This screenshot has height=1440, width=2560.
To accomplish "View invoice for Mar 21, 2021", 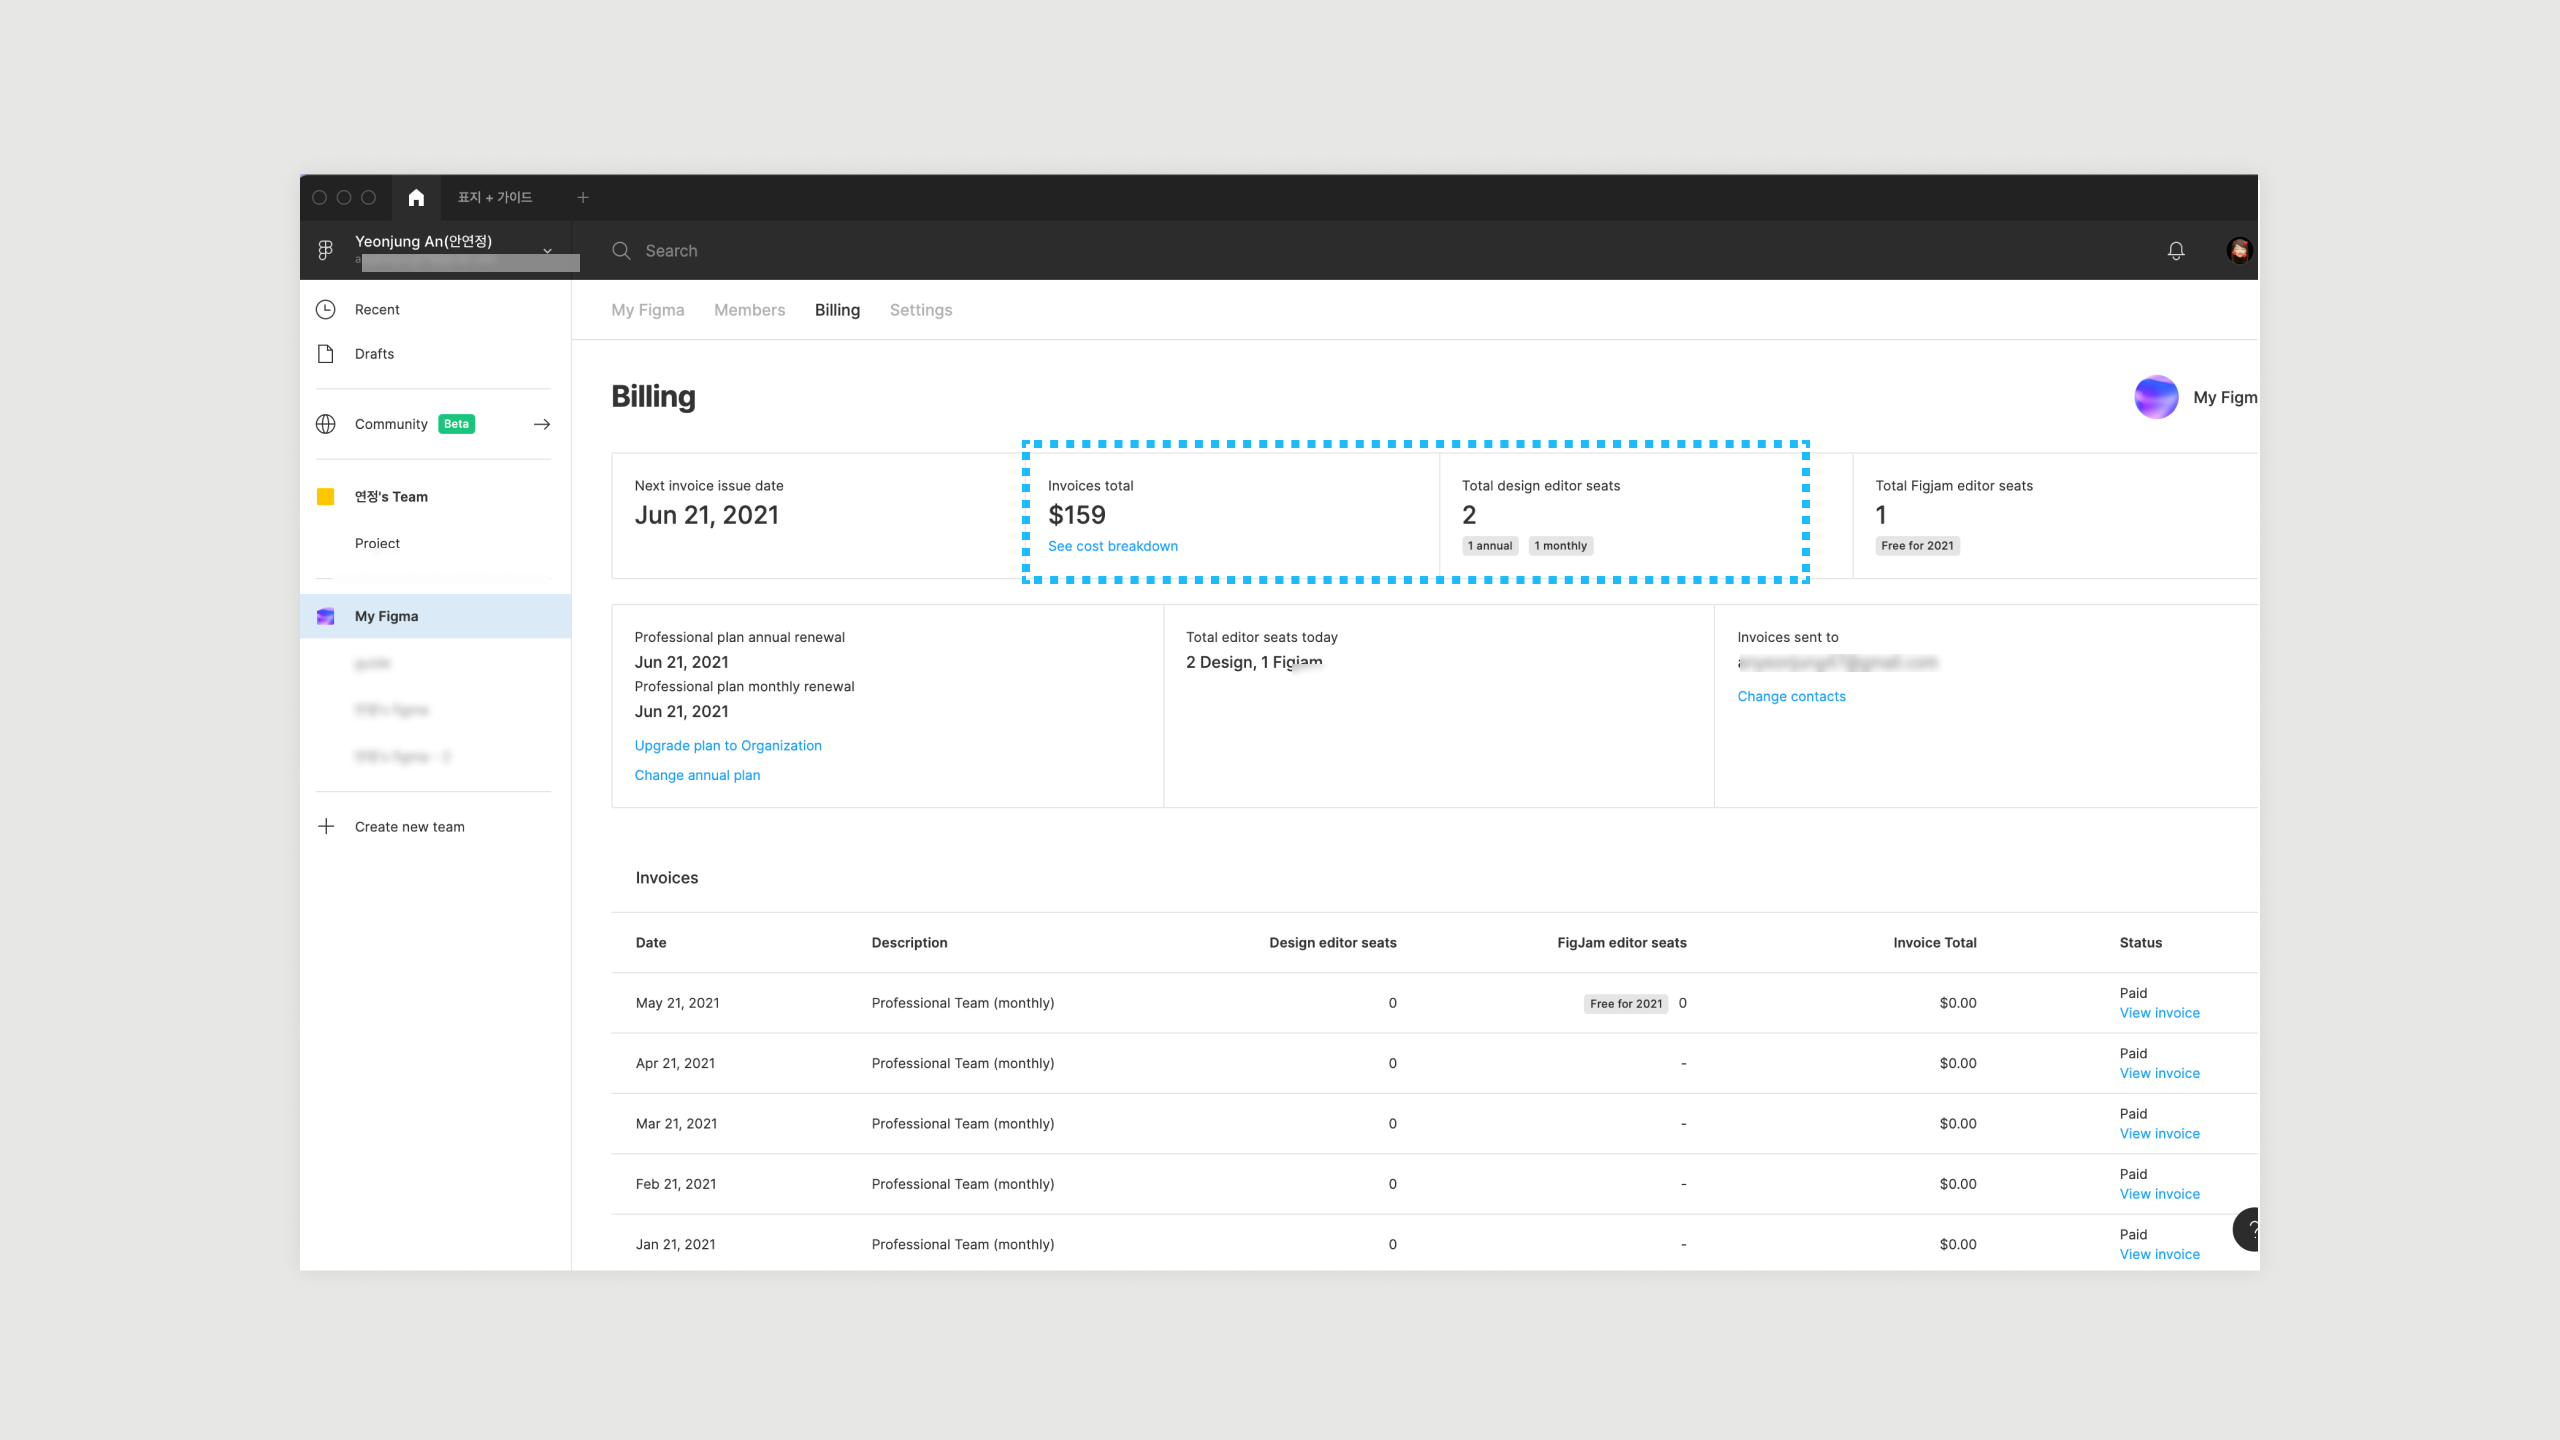I will pyautogui.click(x=2160, y=1134).
